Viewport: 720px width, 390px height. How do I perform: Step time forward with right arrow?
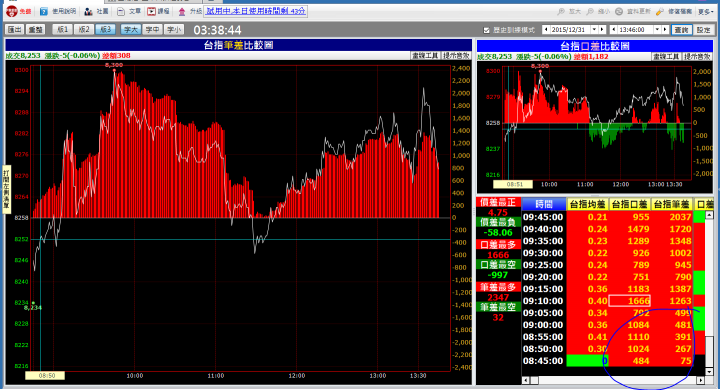[x=665, y=29]
